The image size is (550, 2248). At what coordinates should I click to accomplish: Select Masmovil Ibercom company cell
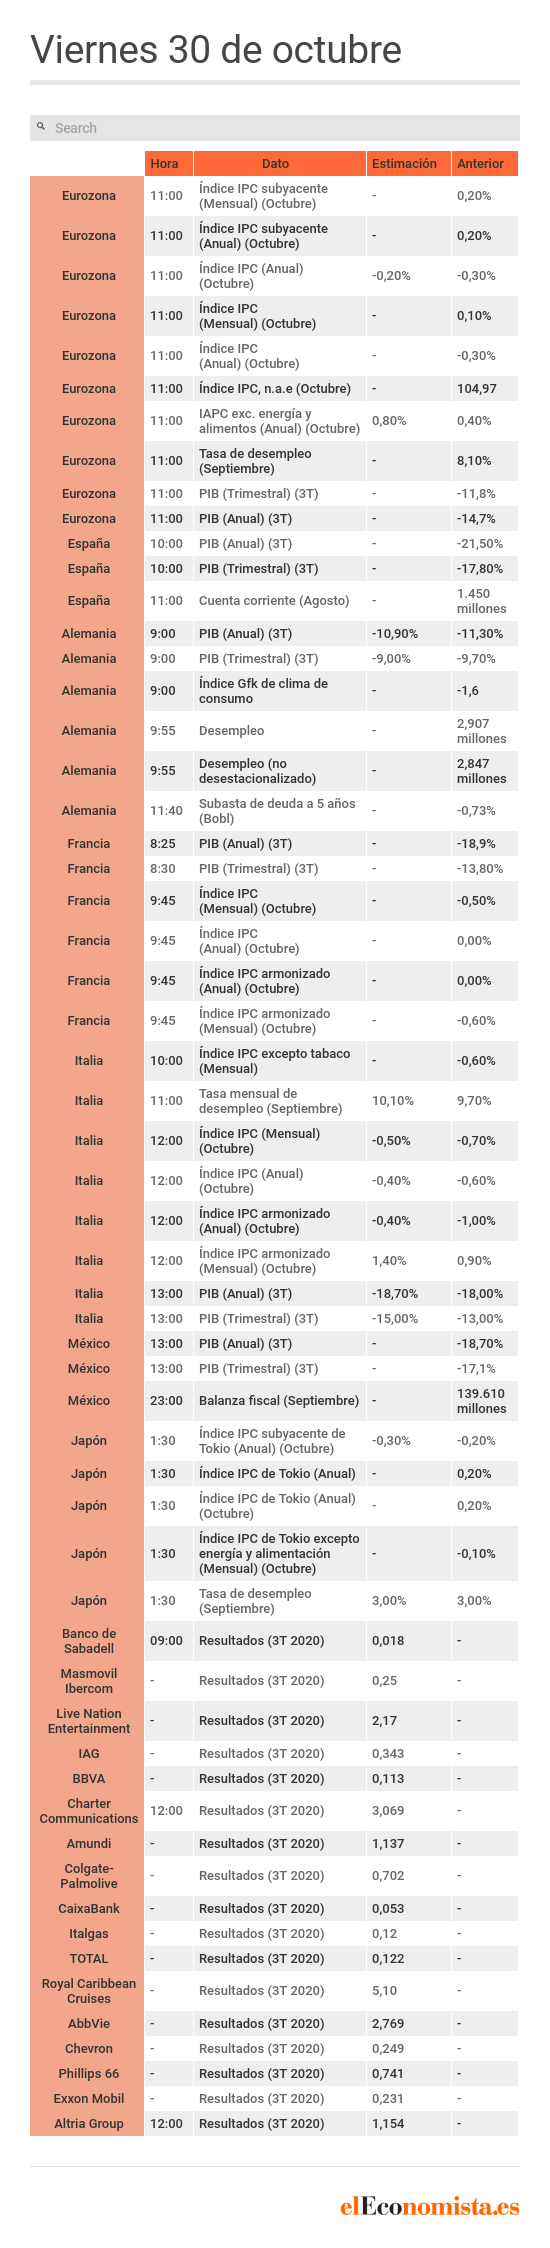point(88,1681)
